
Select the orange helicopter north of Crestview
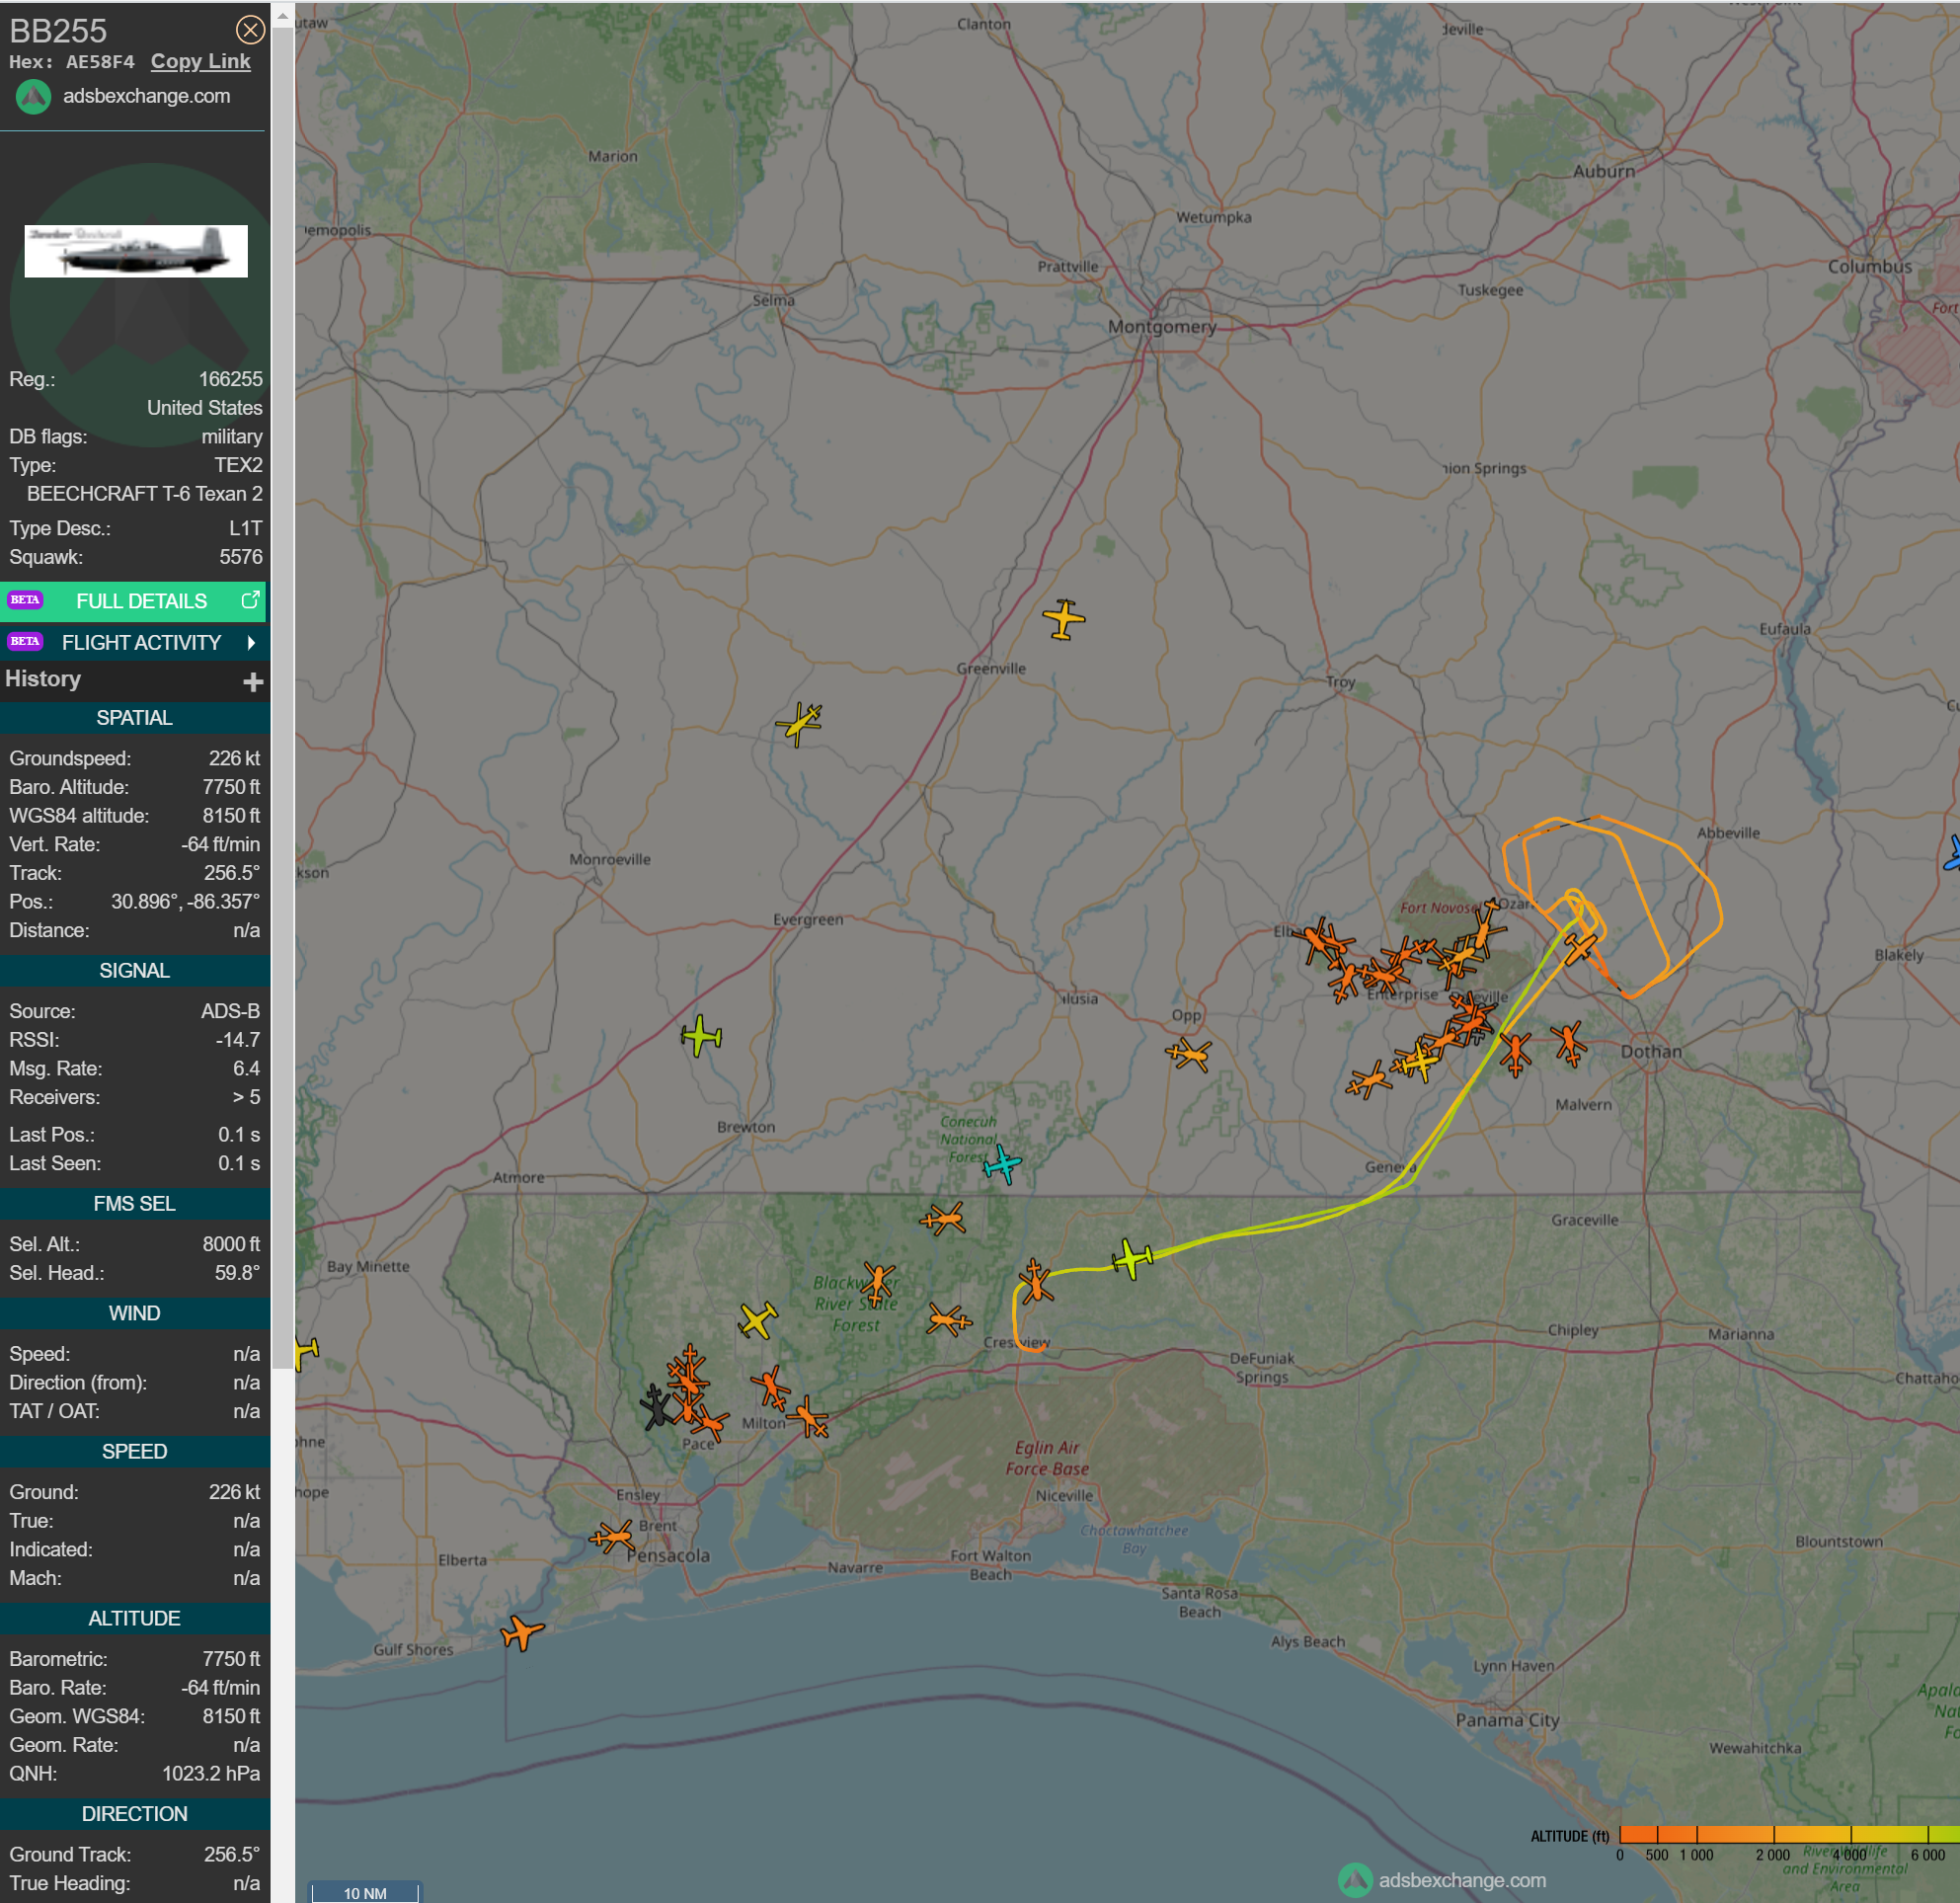pos(1035,1281)
